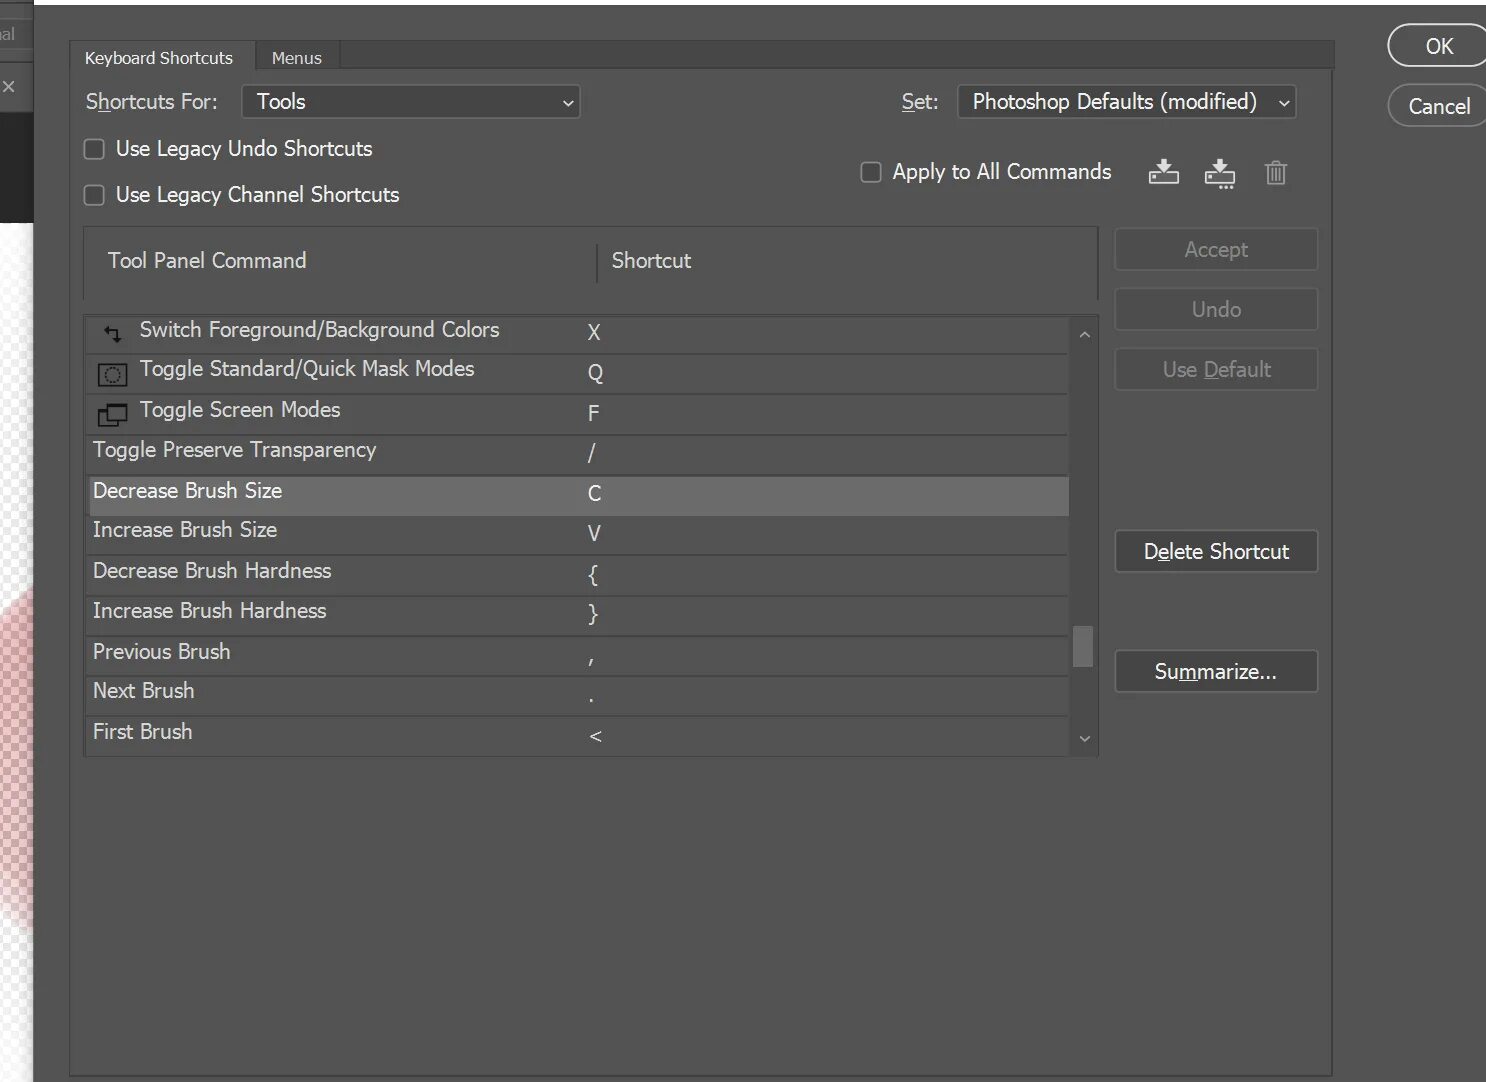
Task: Click the save set as new icon
Action: (x=1219, y=174)
